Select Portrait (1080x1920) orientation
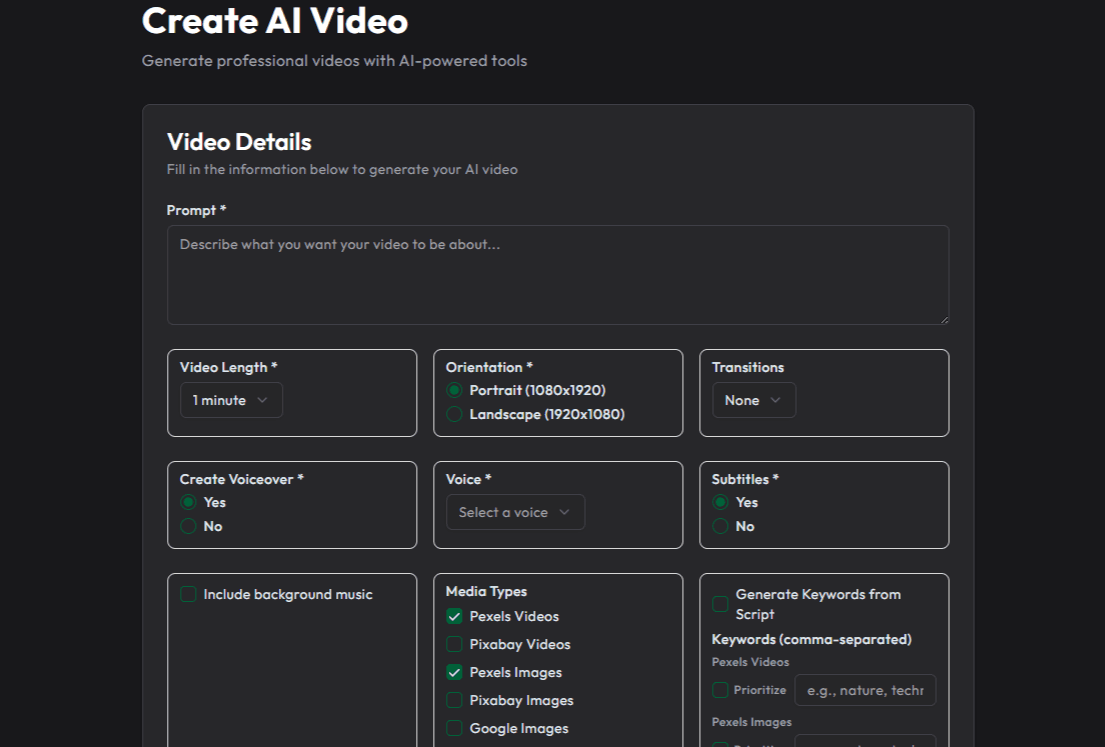 455,390
